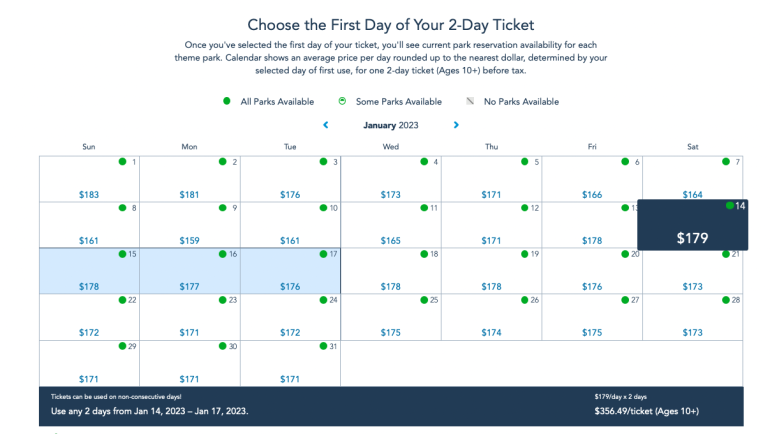The width and height of the screenshot is (770, 434).
Task: Click green availability dot on January 18
Action: click(423, 254)
